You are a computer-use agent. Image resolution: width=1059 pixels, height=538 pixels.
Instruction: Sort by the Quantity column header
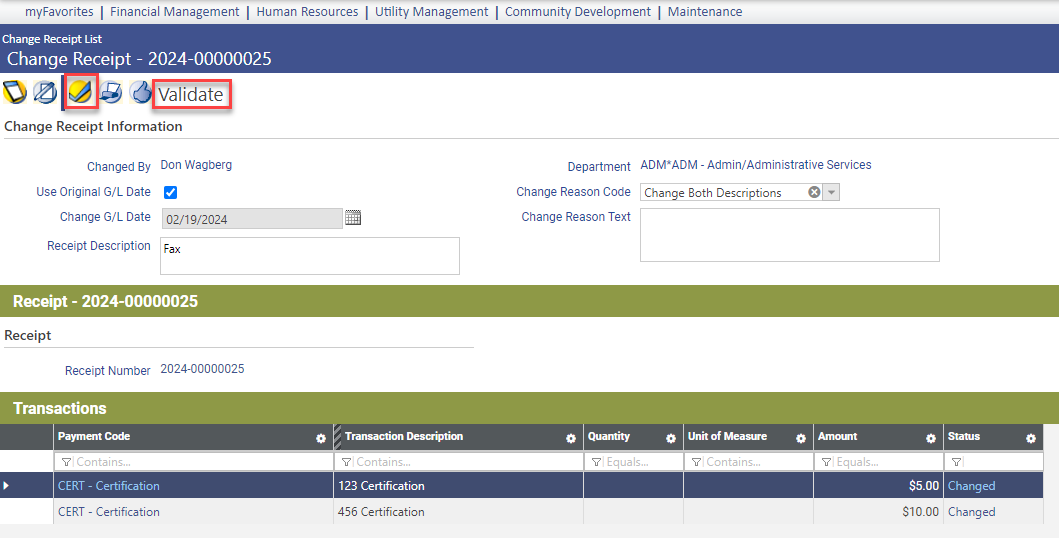tap(609, 436)
